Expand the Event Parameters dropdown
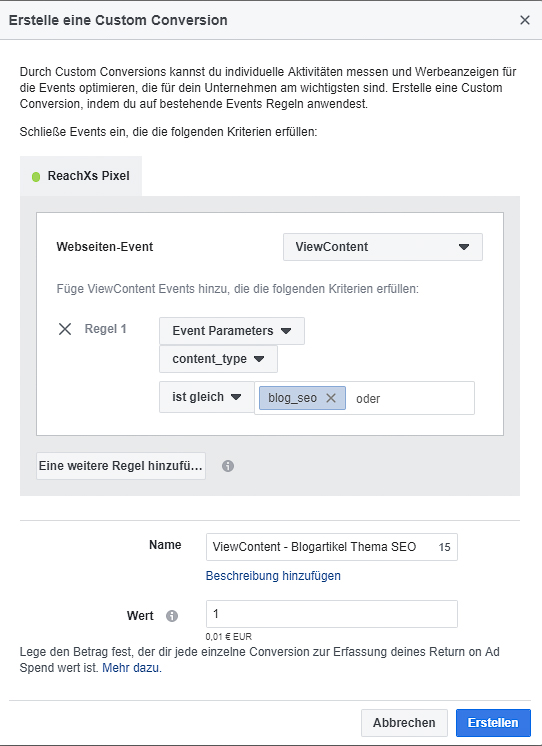The height and width of the screenshot is (746, 542). 232,331
